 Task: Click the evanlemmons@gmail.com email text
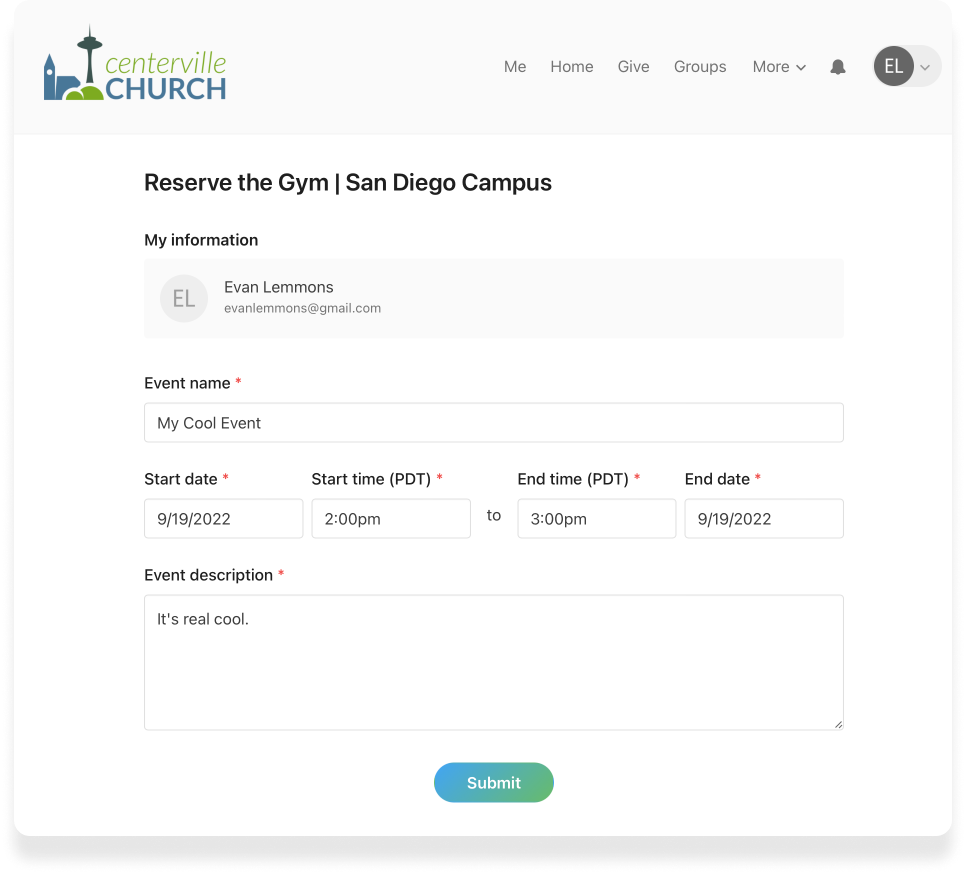(302, 308)
